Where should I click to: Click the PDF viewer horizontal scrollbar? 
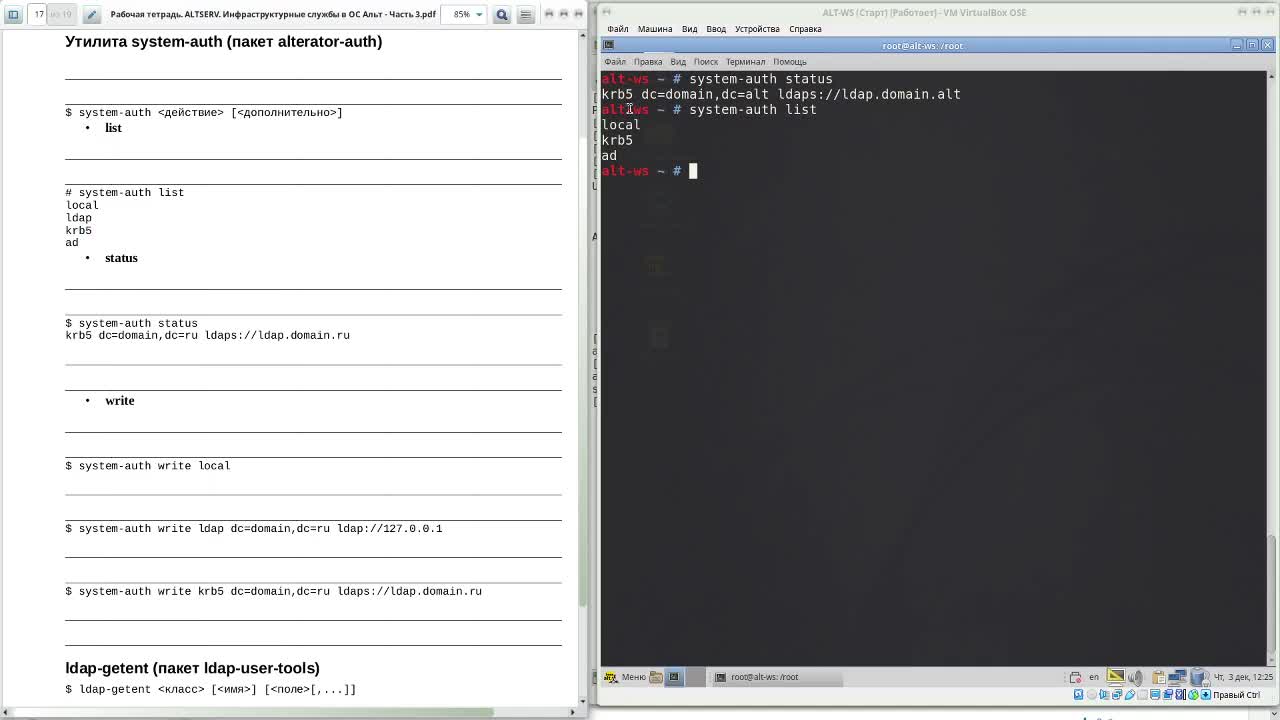(x=290, y=712)
